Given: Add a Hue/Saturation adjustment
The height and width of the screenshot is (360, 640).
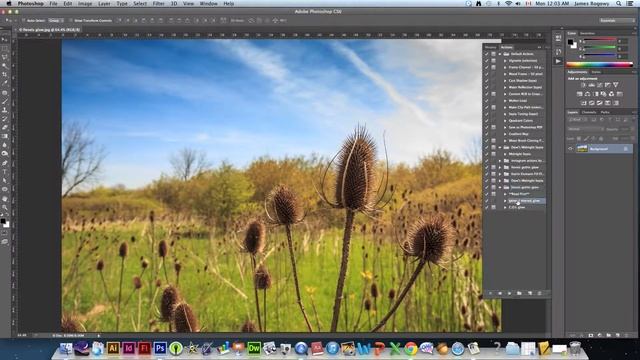Looking at the screenshot, I should pos(580,94).
